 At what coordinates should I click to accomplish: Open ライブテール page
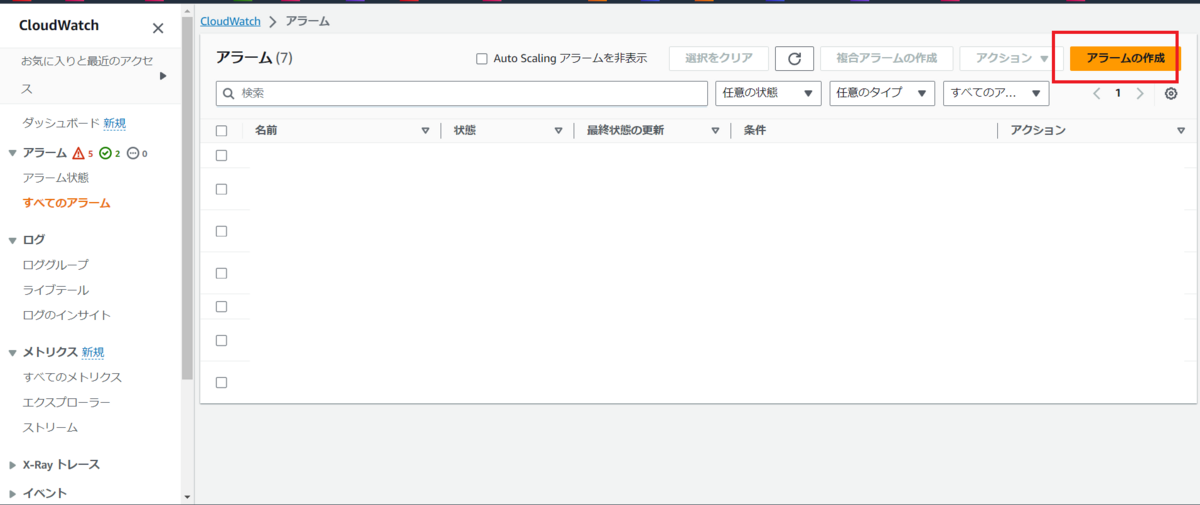point(56,290)
